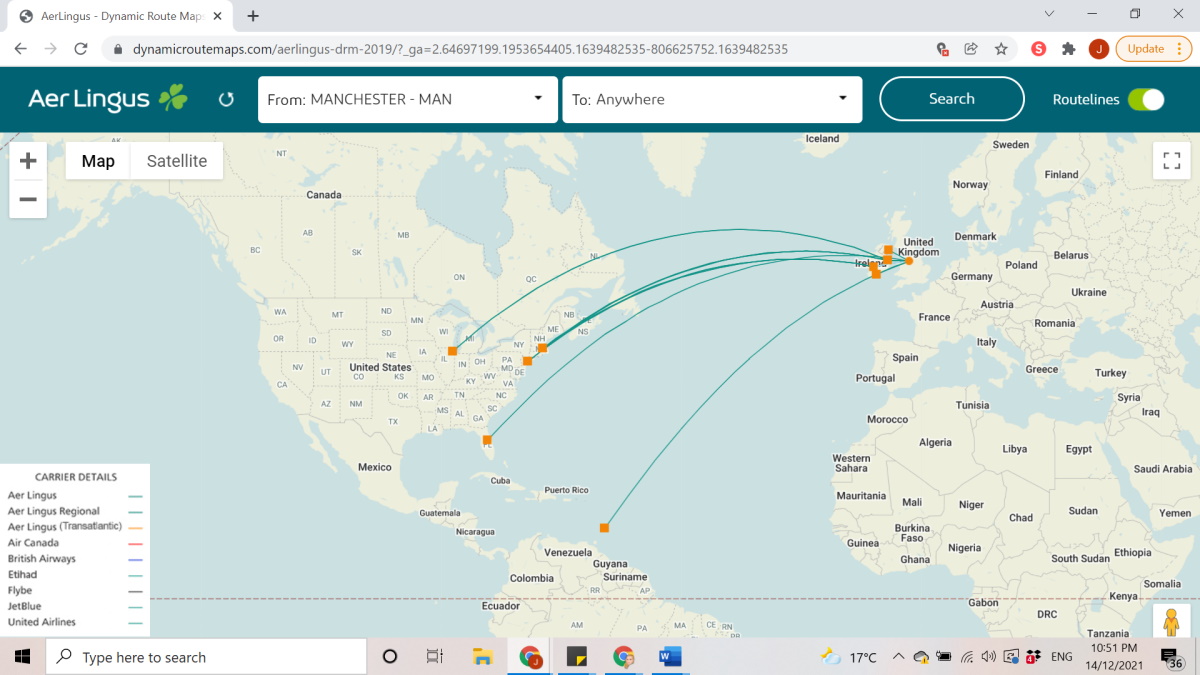Click the Air Canada red legend line
Viewport: 1200px width, 675px height.
[136, 543]
